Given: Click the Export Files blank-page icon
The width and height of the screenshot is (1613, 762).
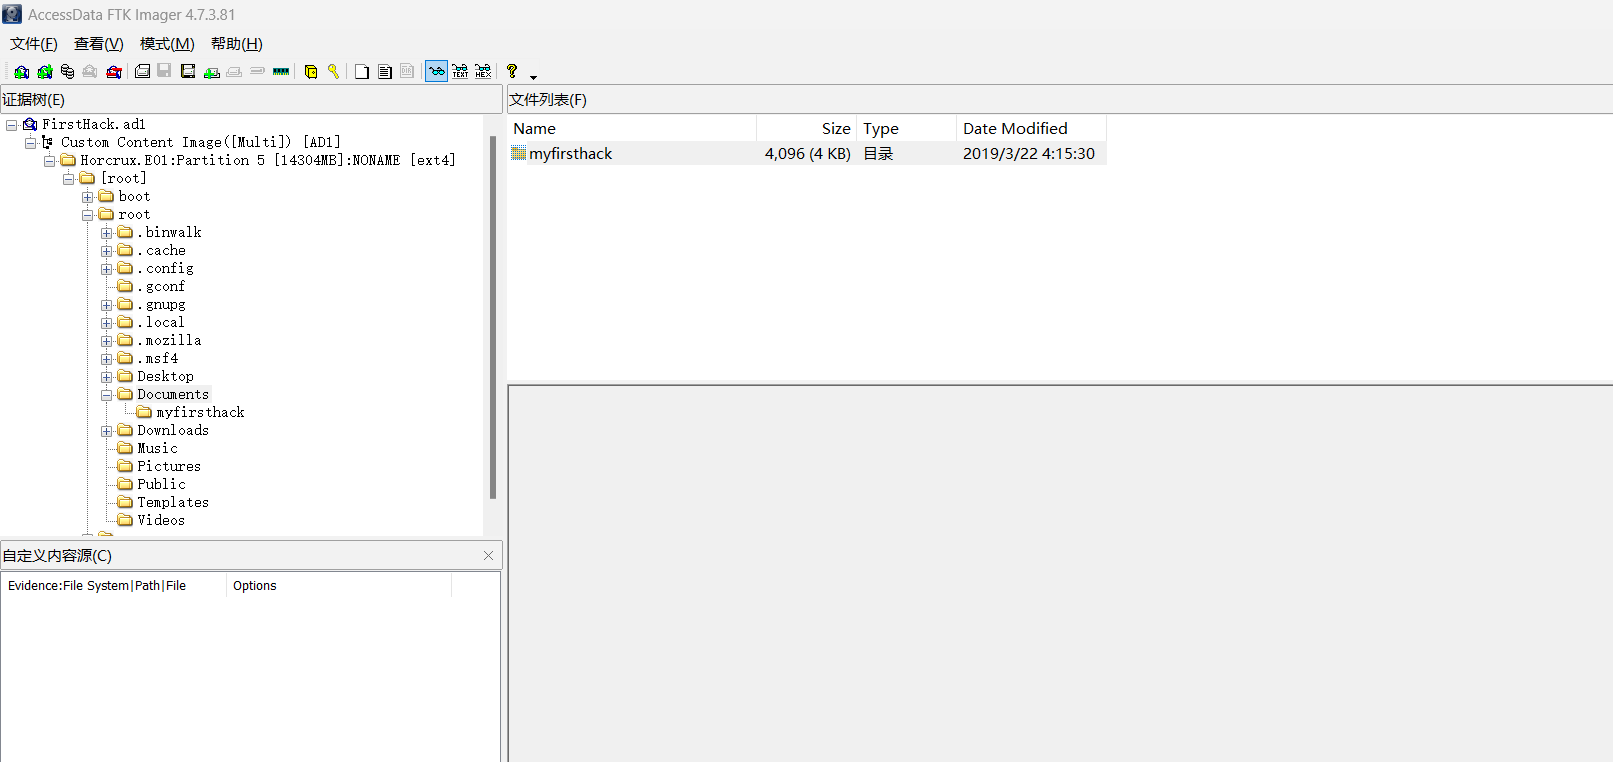Looking at the screenshot, I should click(362, 71).
